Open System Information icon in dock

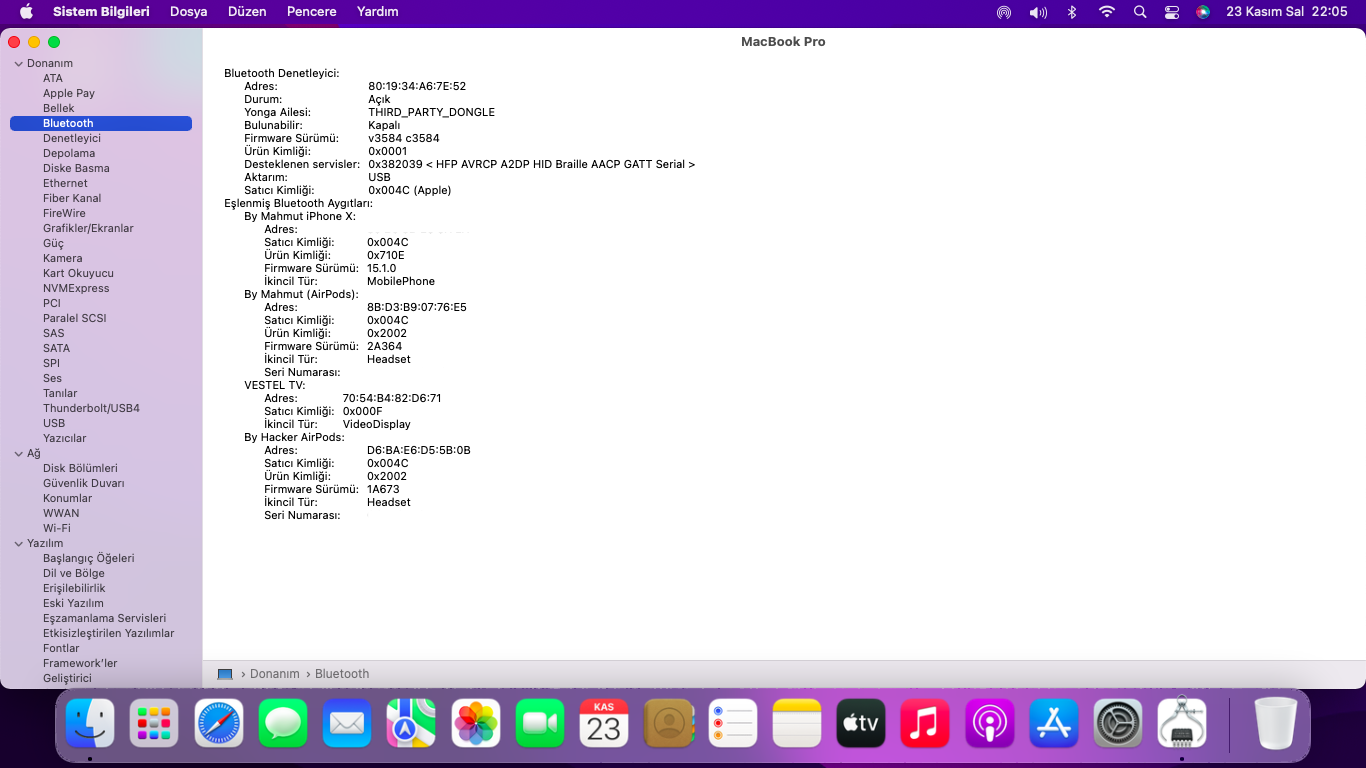[x=1182, y=722]
